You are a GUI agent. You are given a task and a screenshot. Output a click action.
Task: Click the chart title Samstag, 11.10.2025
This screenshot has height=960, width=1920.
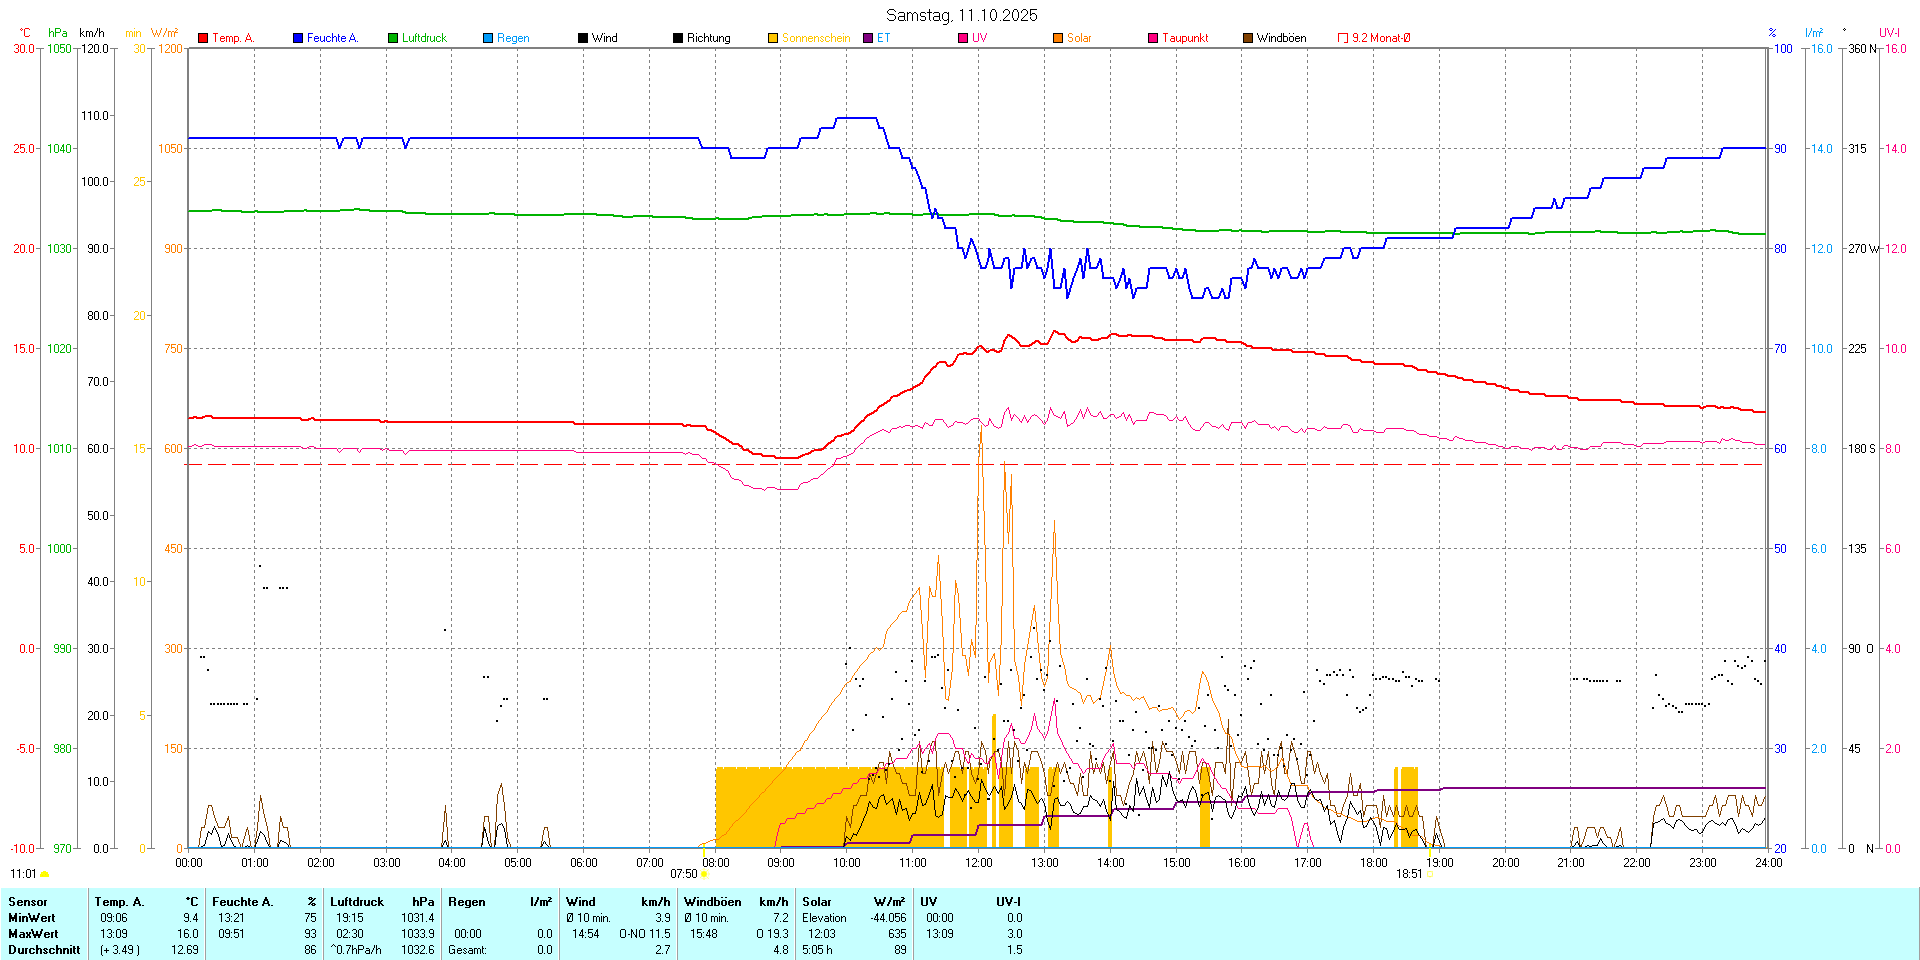click(961, 15)
